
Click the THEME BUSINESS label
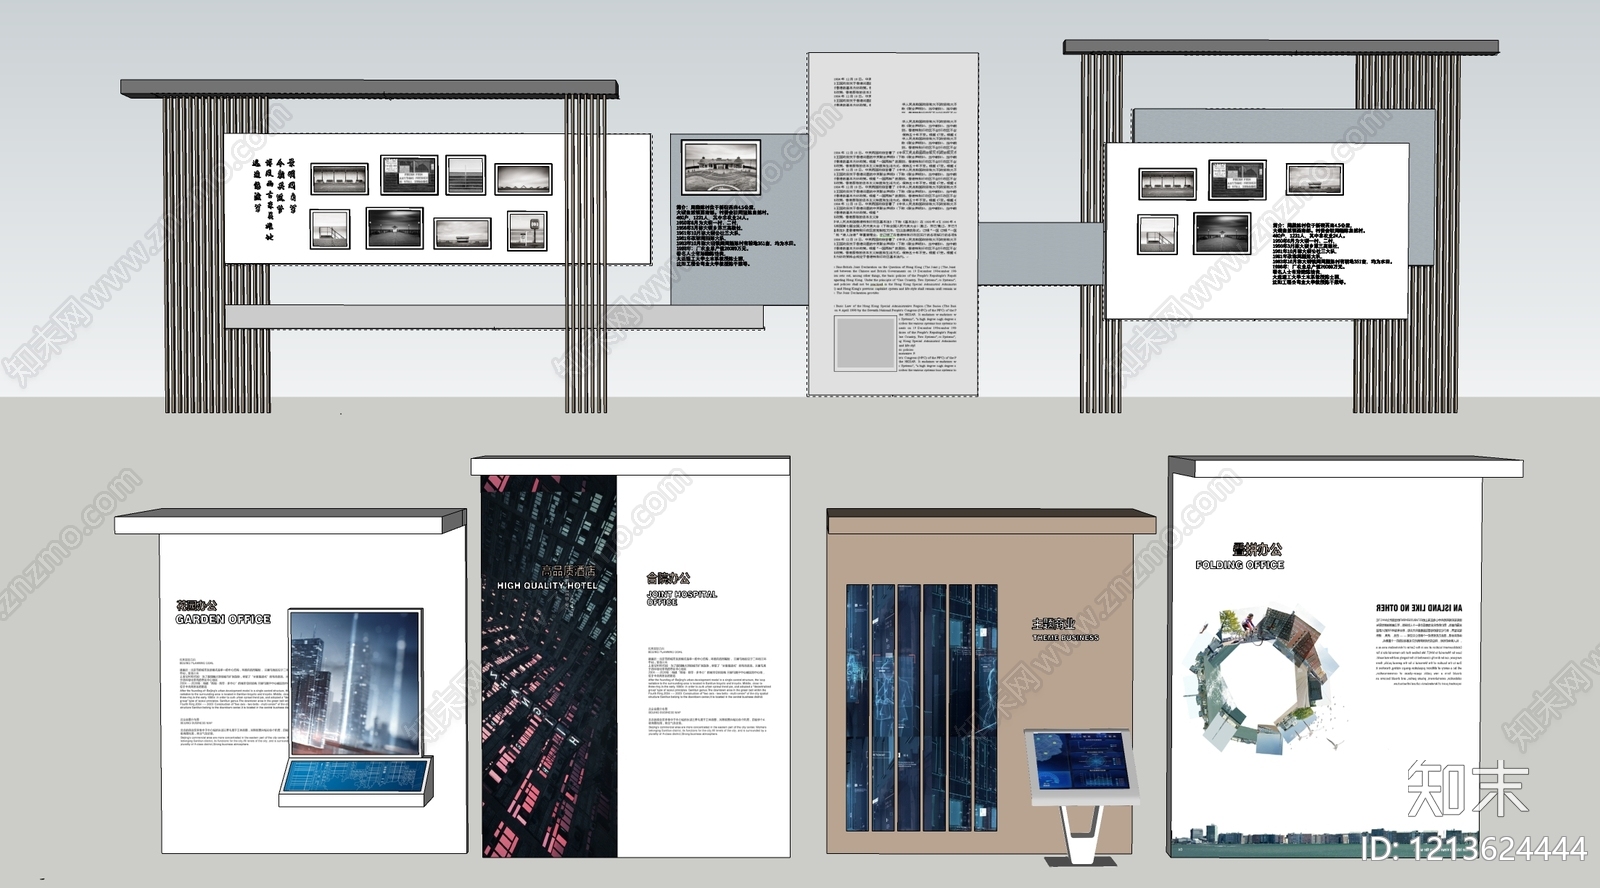(x=1065, y=637)
